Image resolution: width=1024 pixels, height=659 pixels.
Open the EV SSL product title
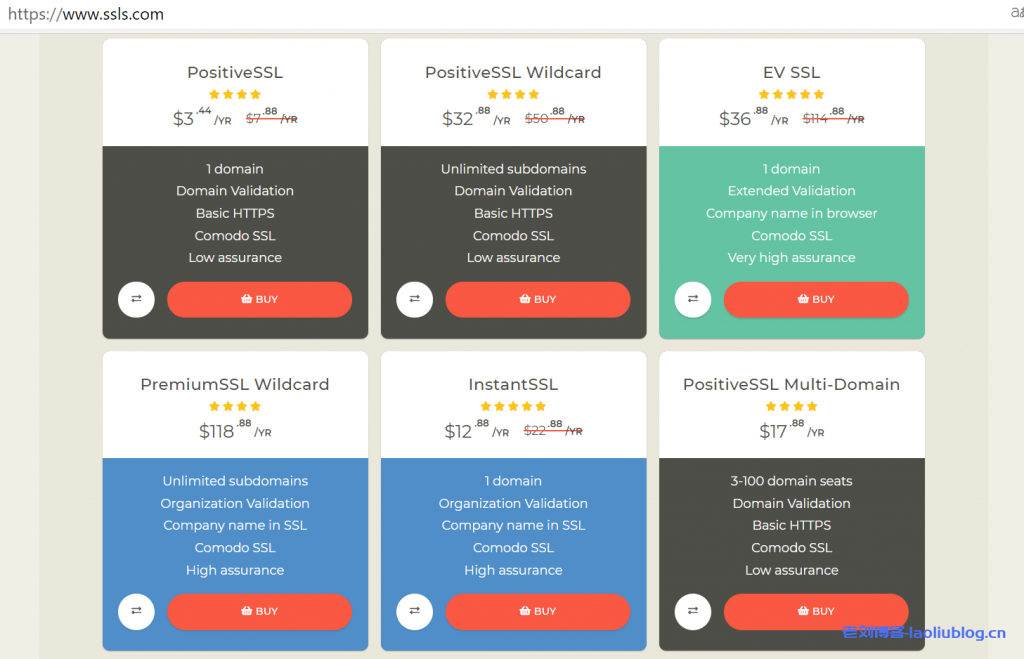pos(791,72)
